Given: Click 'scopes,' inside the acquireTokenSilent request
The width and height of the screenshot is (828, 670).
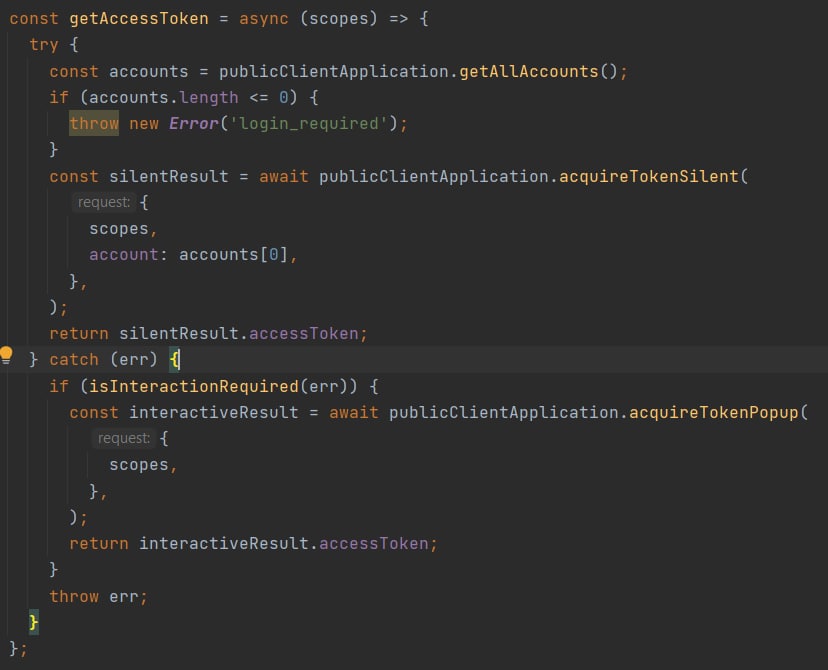Looking at the screenshot, I should click(x=124, y=229).
